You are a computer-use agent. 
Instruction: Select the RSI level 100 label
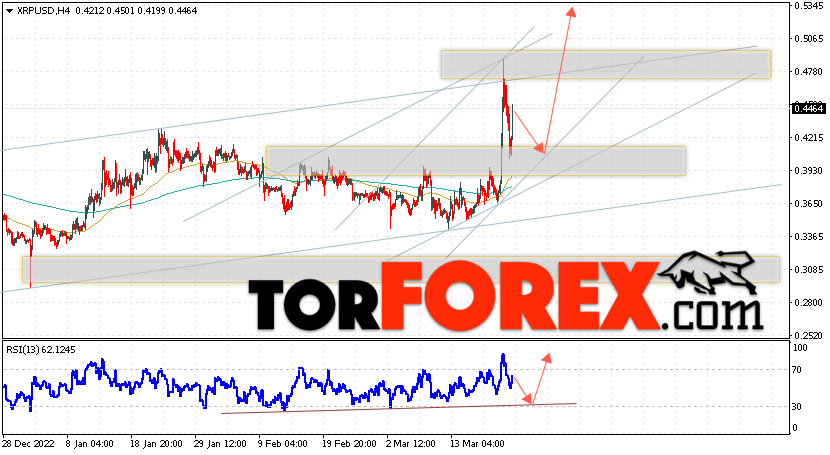click(x=800, y=348)
